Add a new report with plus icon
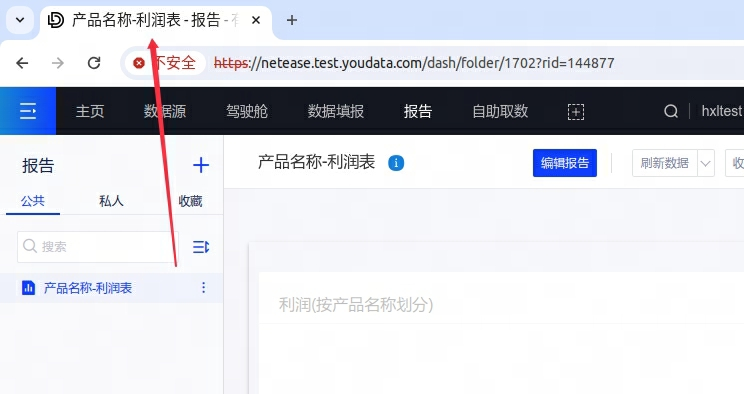 (x=201, y=165)
